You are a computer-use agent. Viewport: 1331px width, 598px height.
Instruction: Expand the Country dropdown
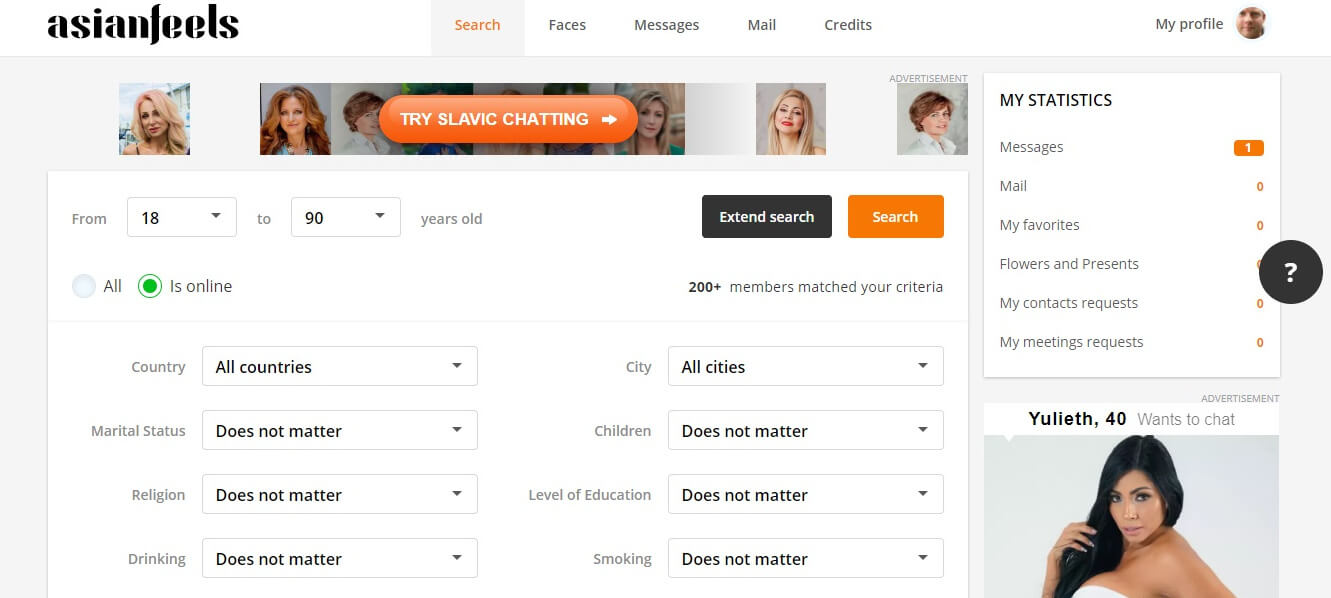[x=340, y=366]
